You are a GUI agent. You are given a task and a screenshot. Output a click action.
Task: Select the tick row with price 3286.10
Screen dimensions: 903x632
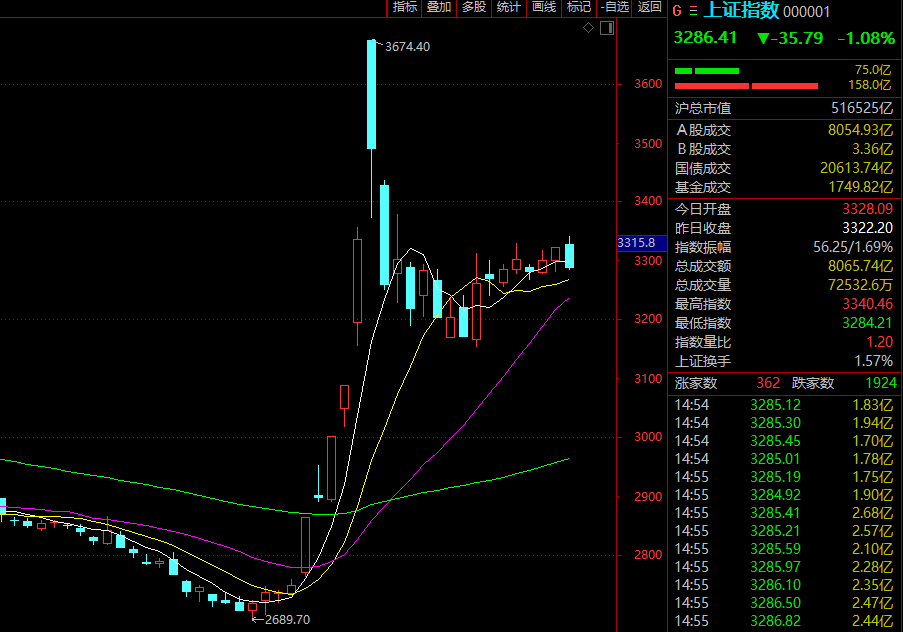(784, 585)
